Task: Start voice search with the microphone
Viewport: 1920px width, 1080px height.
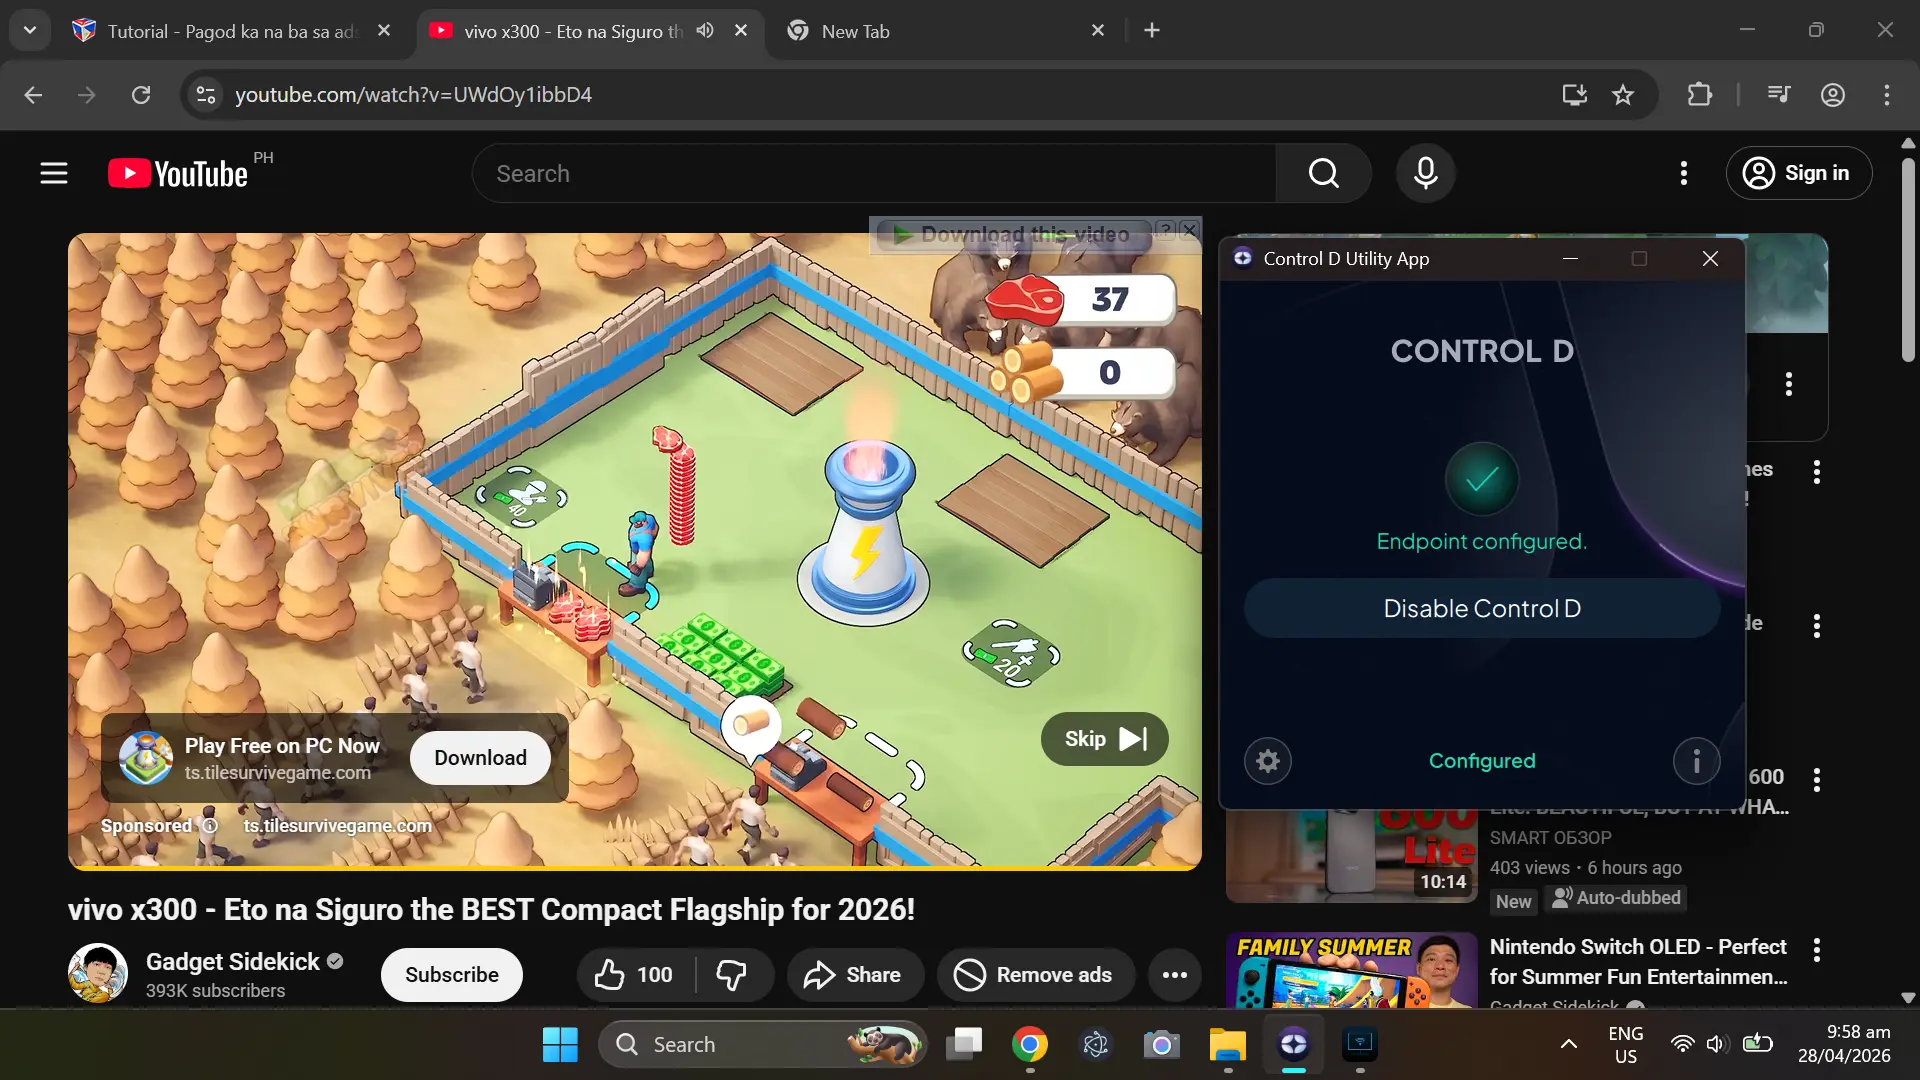Action: (1426, 173)
